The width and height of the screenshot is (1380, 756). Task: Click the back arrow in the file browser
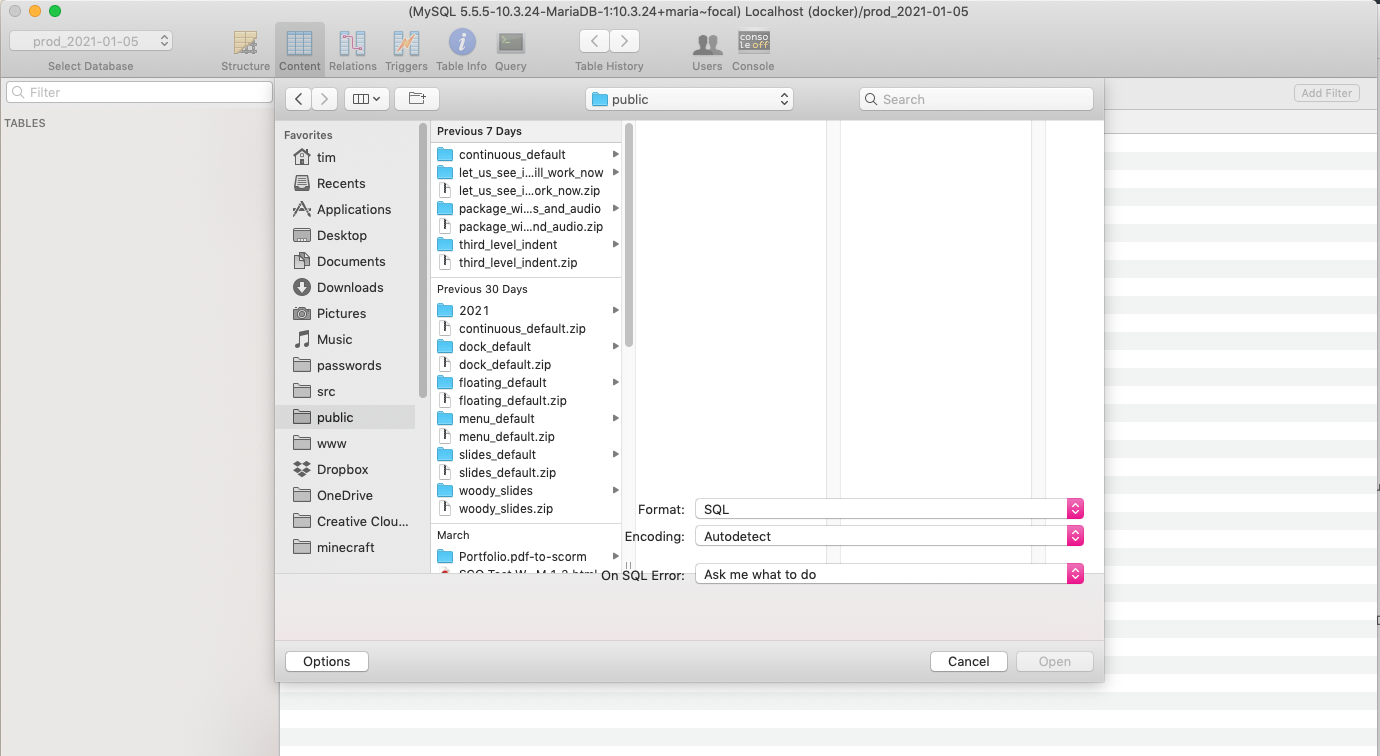tap(298, 98)
